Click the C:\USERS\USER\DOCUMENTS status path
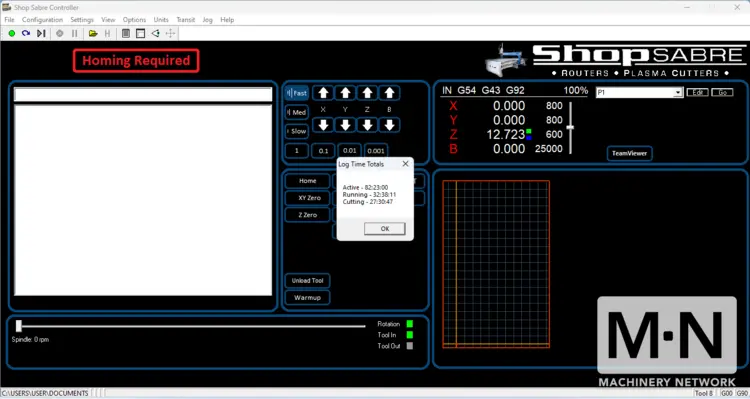750x399 pixels. [x=45, y=393]
